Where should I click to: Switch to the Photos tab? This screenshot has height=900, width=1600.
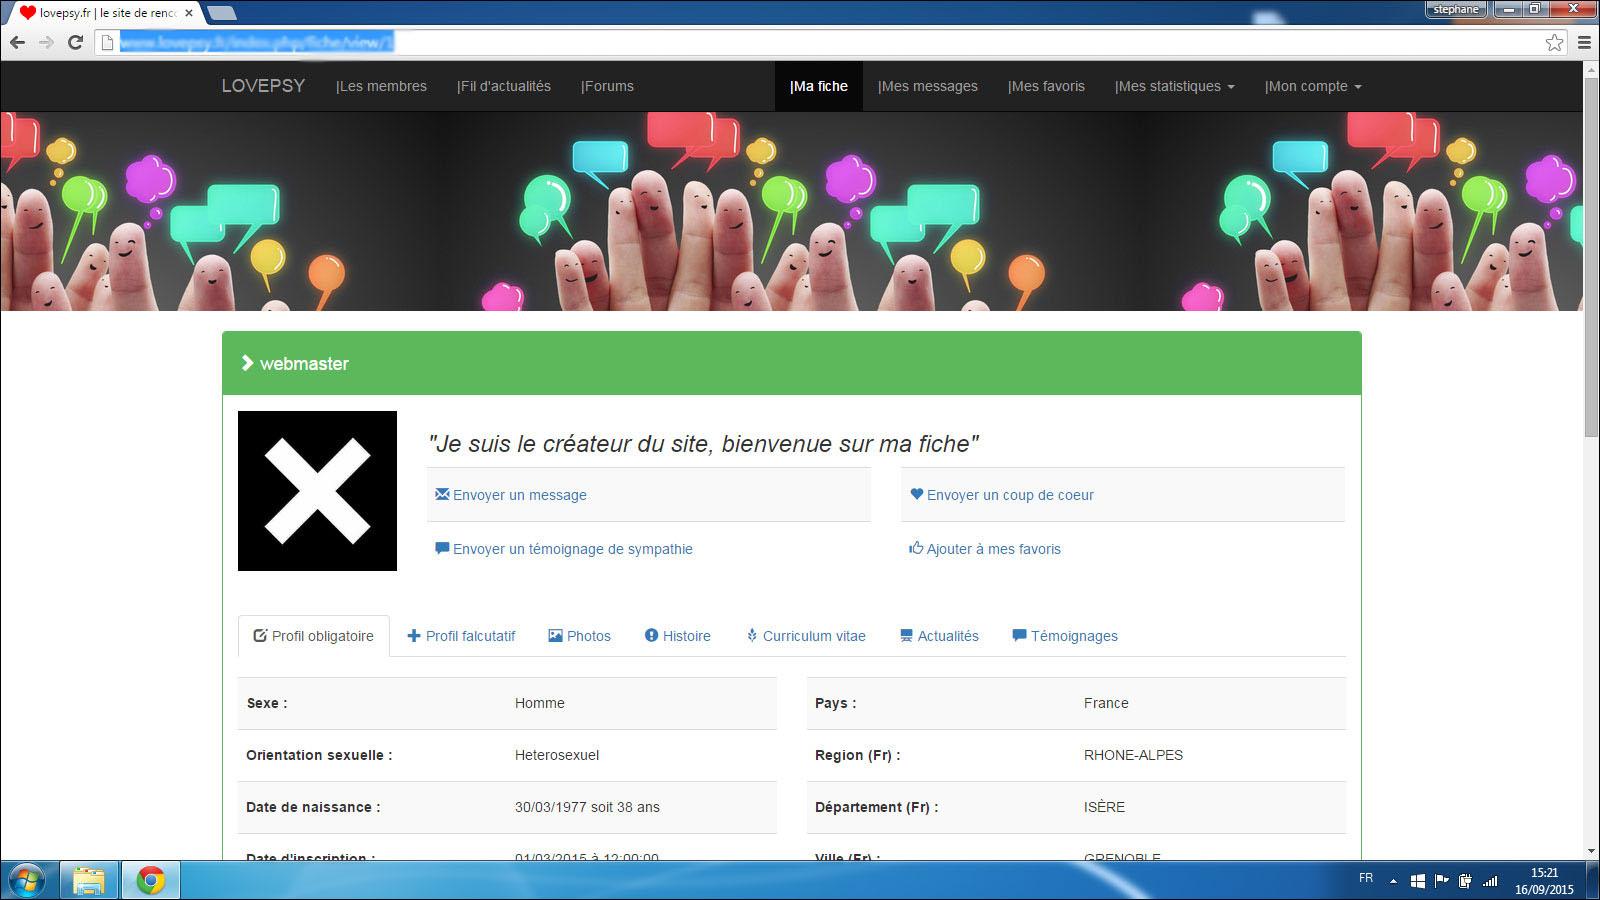tap(579, 636)
